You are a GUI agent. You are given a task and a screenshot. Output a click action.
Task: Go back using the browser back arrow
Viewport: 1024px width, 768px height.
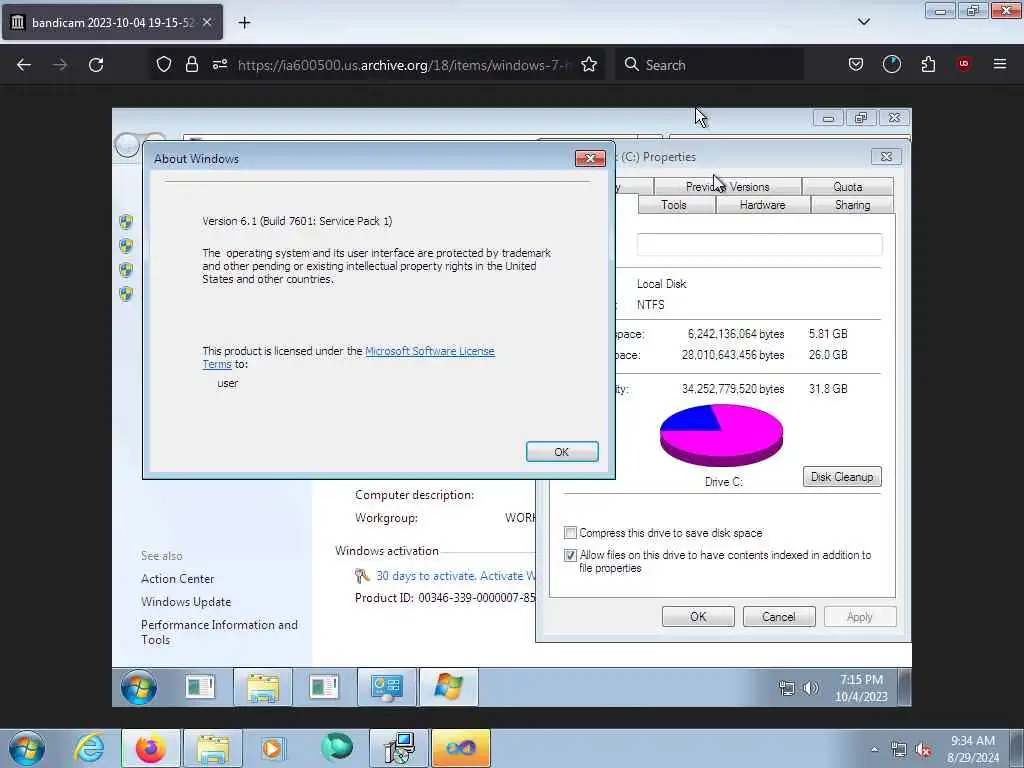pos(24,65)
